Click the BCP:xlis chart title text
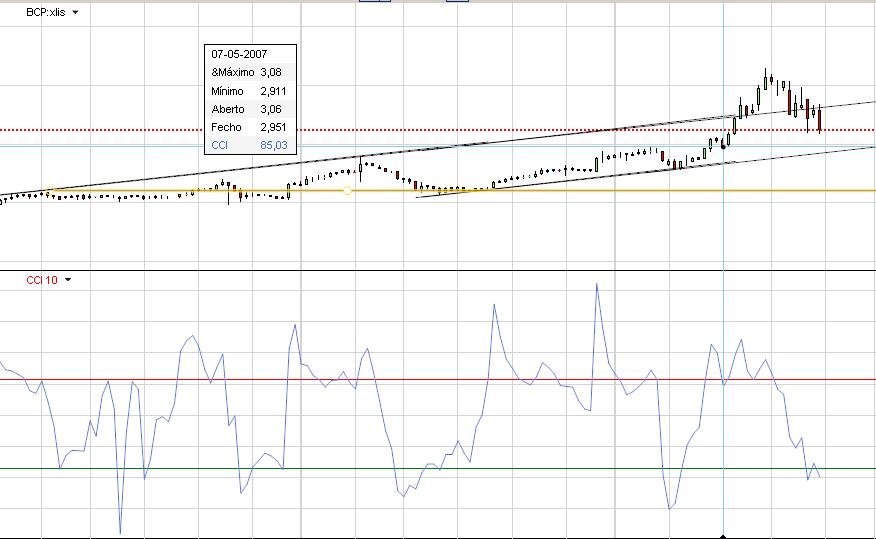Image resolution: width=876 pixels, height=539 pixels. click(46, 12)
